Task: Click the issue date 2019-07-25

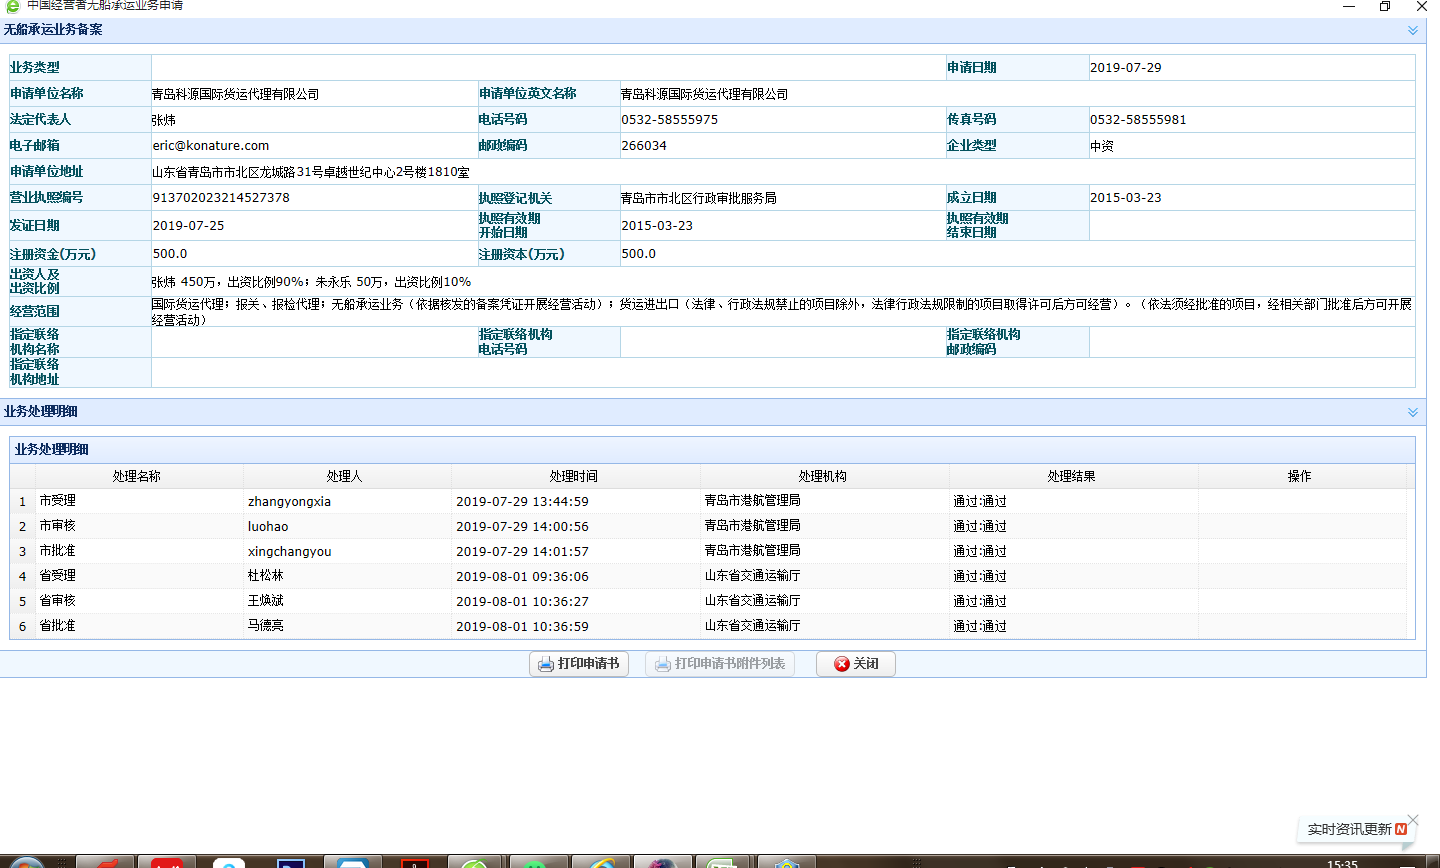Action: click(x=188, y=226)
